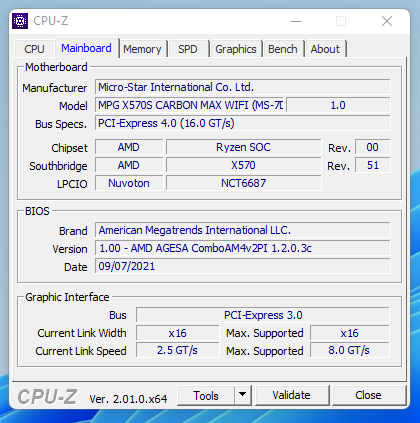This screenshot has height=423, width=420.
Task: Click the Southbridge Rev. value 51
Action: click(372, 165)
